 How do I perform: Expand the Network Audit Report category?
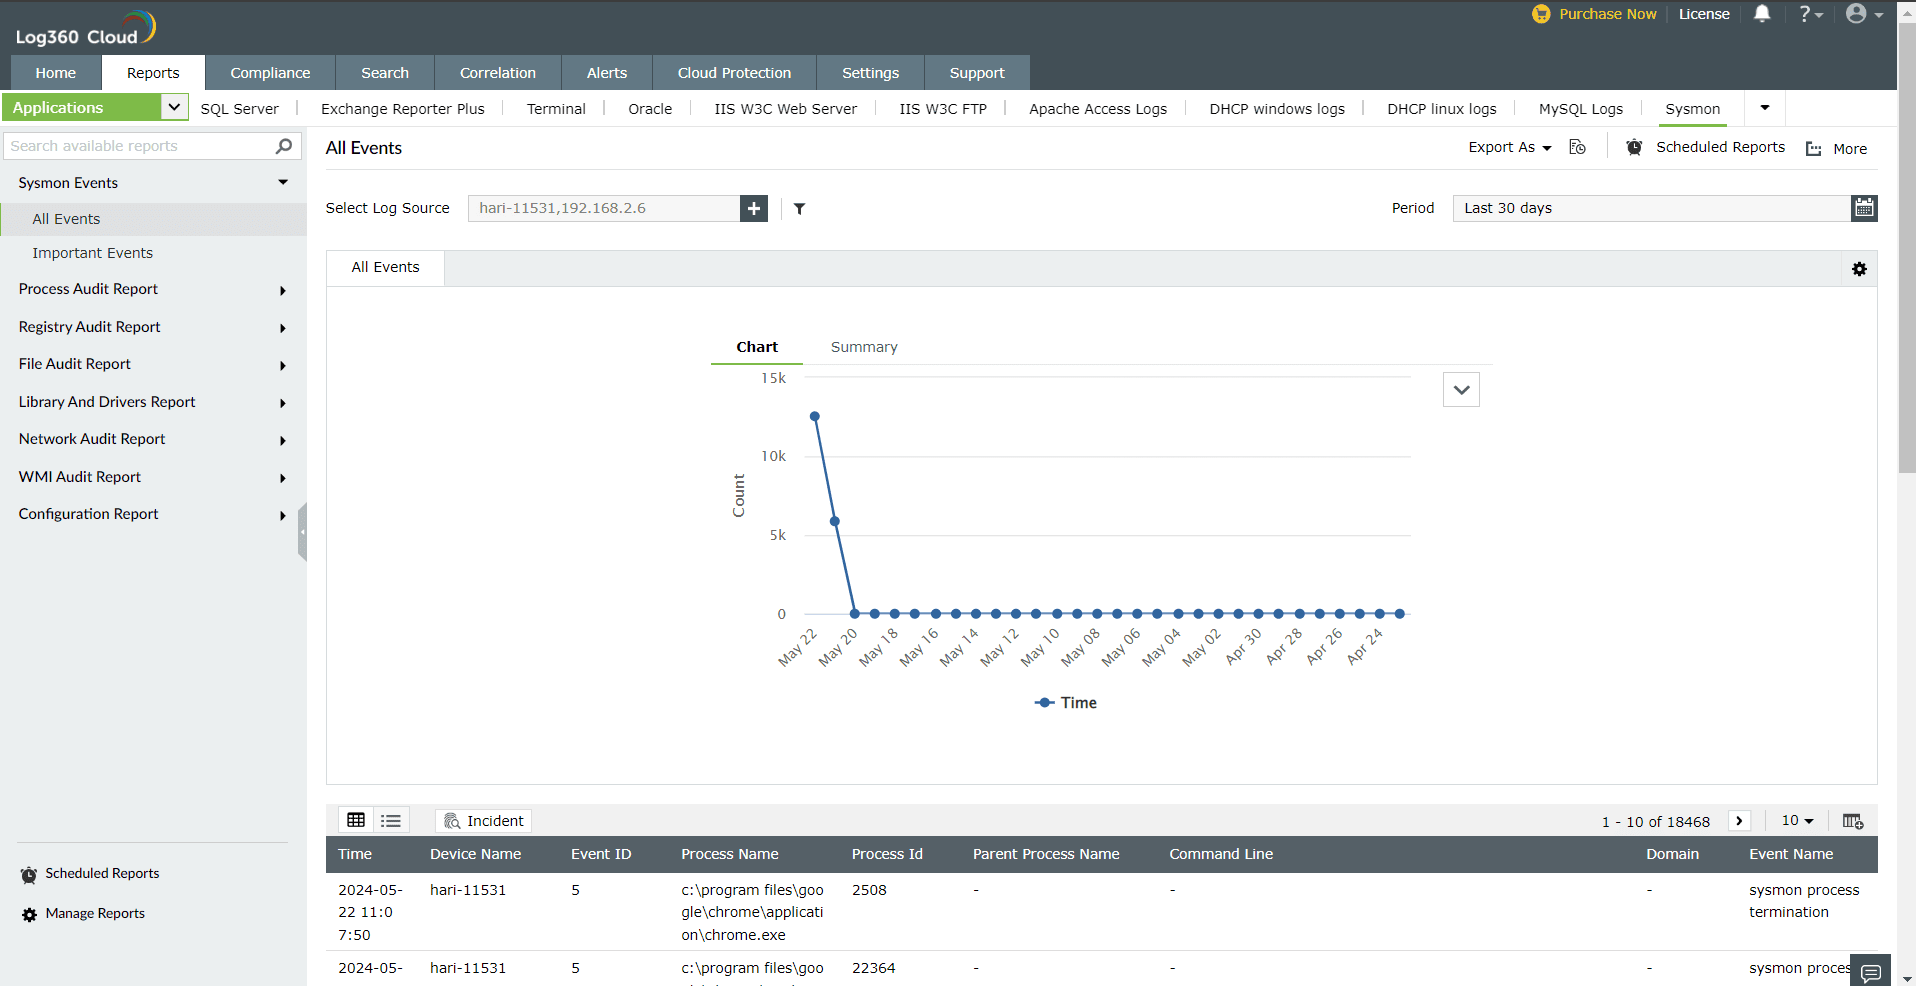point(283,440)
